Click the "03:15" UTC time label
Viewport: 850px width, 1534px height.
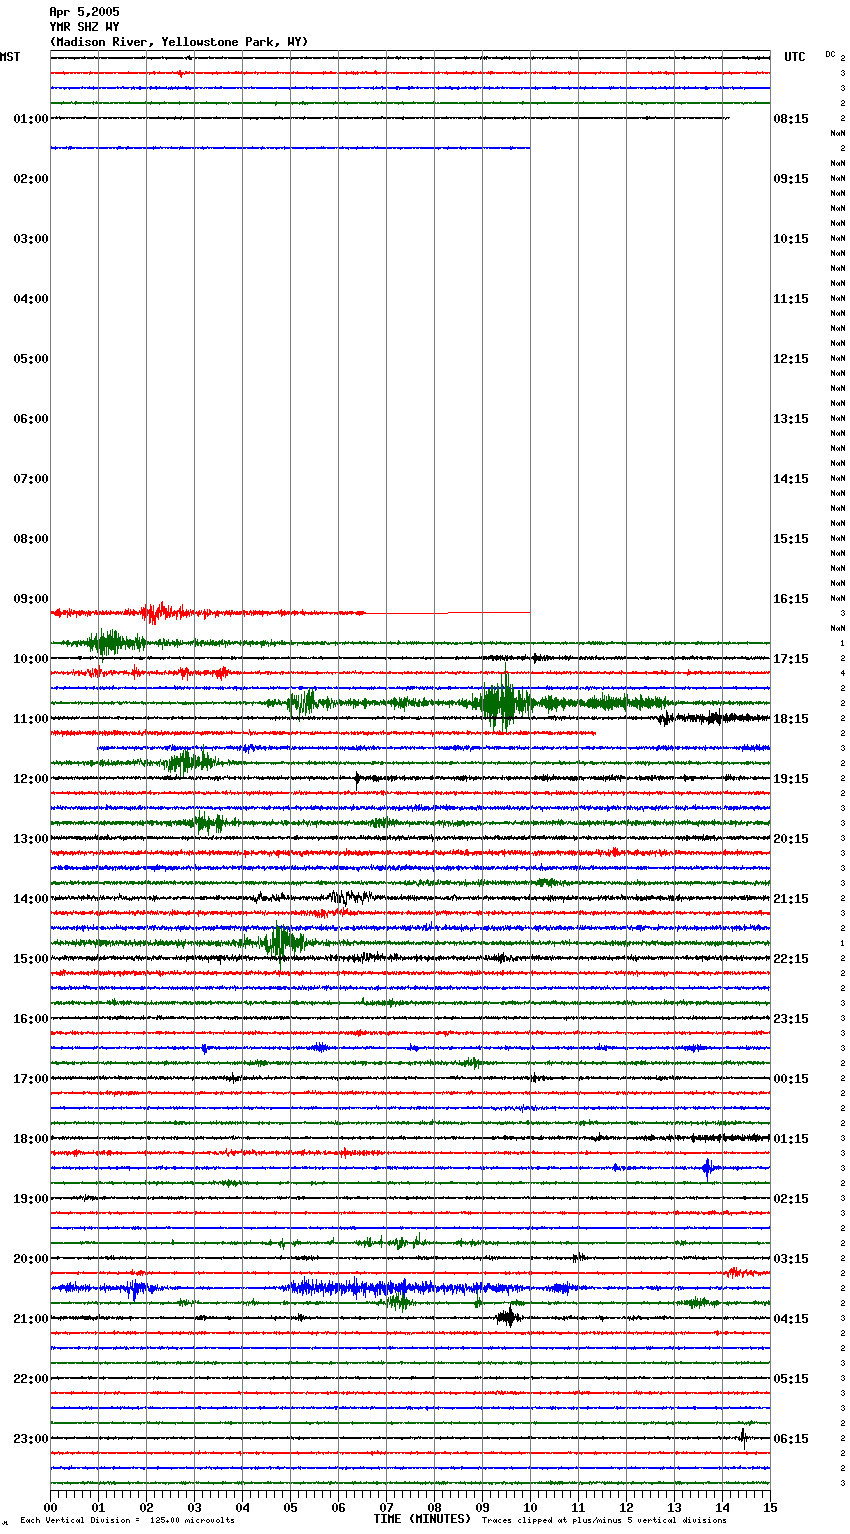tap(791, 1259)
